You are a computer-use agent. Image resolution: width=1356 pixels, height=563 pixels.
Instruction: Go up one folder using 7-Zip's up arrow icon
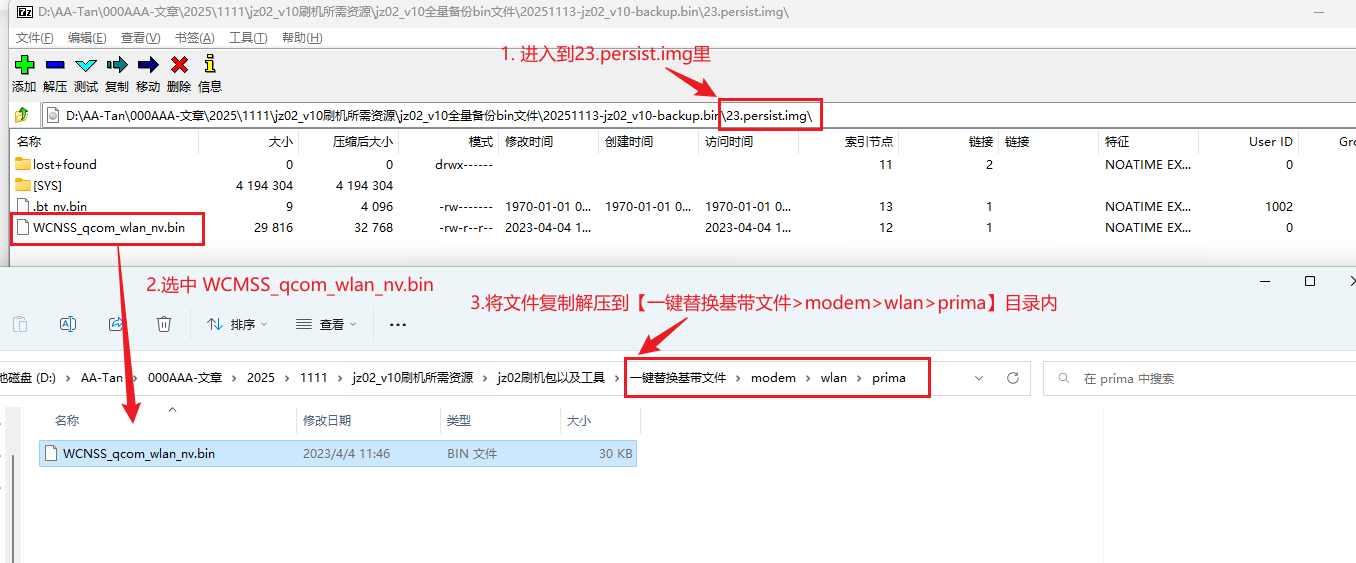click(x=21, y=115)
